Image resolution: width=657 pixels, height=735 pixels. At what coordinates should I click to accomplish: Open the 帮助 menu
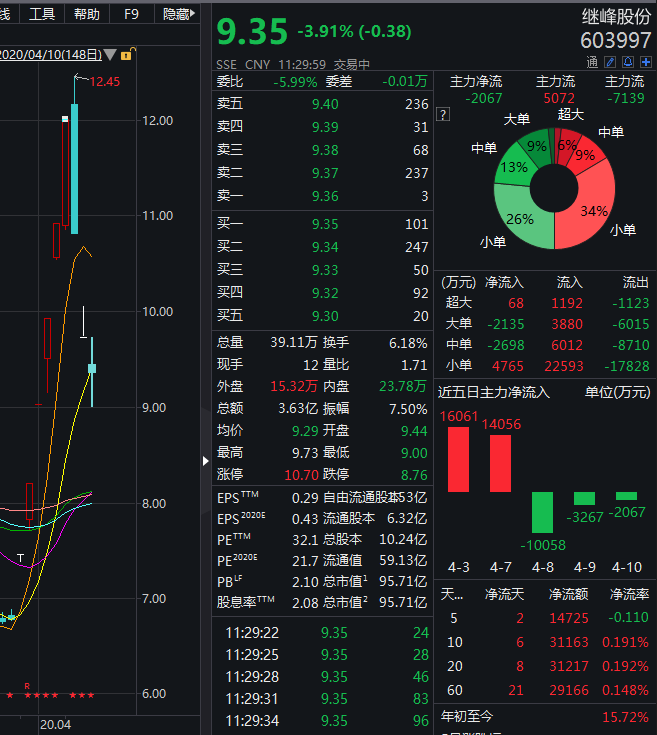87,14
